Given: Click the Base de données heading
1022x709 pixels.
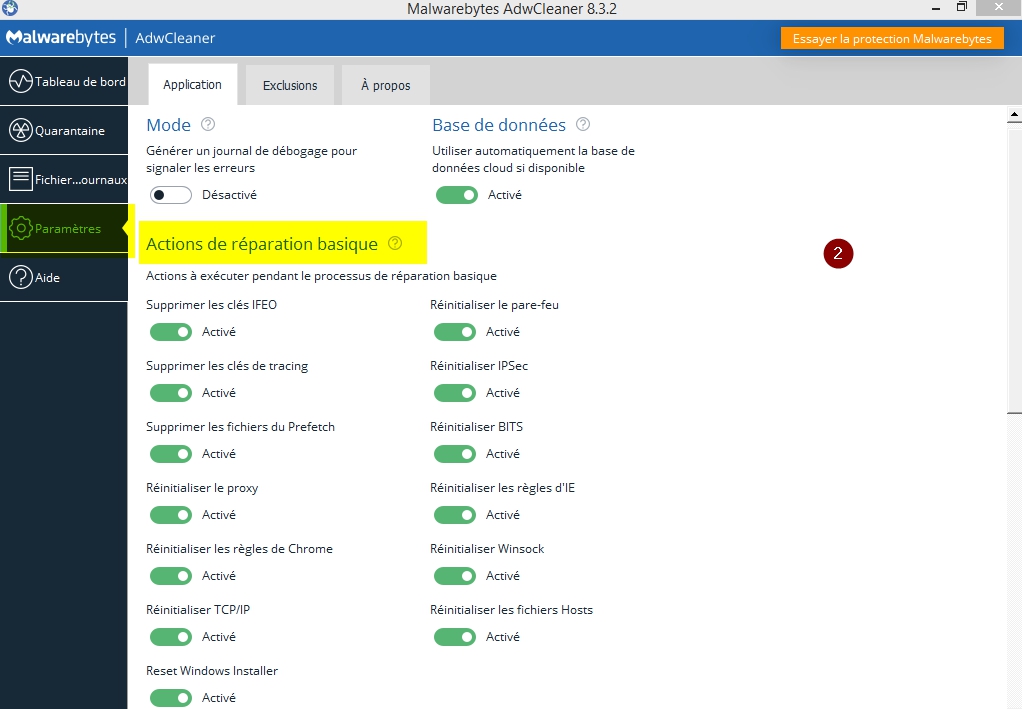Looking at the screenshot, I should [x=499, y=124].
